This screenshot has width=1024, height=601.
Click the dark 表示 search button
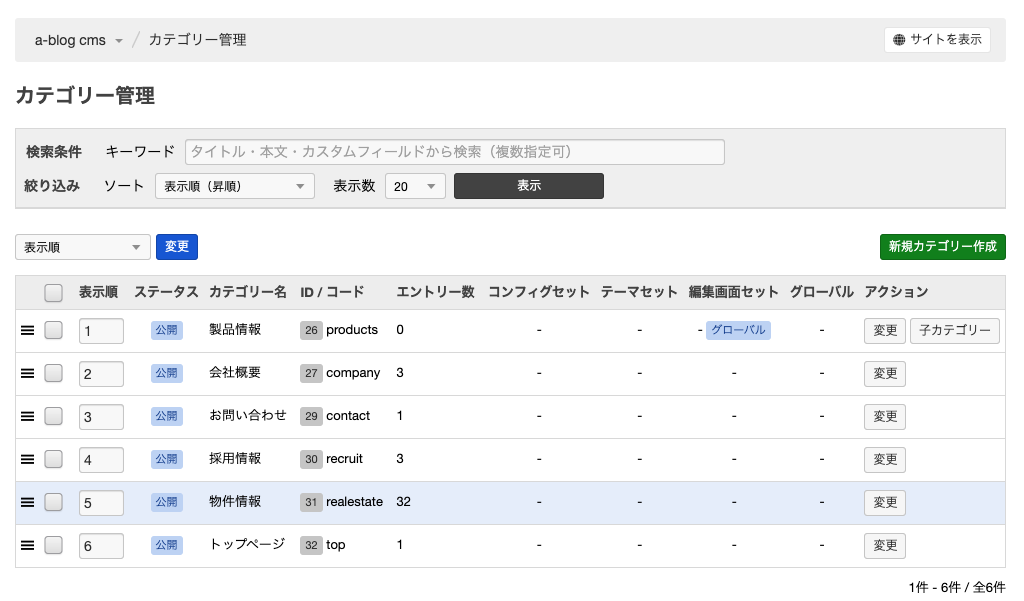tap(528, 186)
